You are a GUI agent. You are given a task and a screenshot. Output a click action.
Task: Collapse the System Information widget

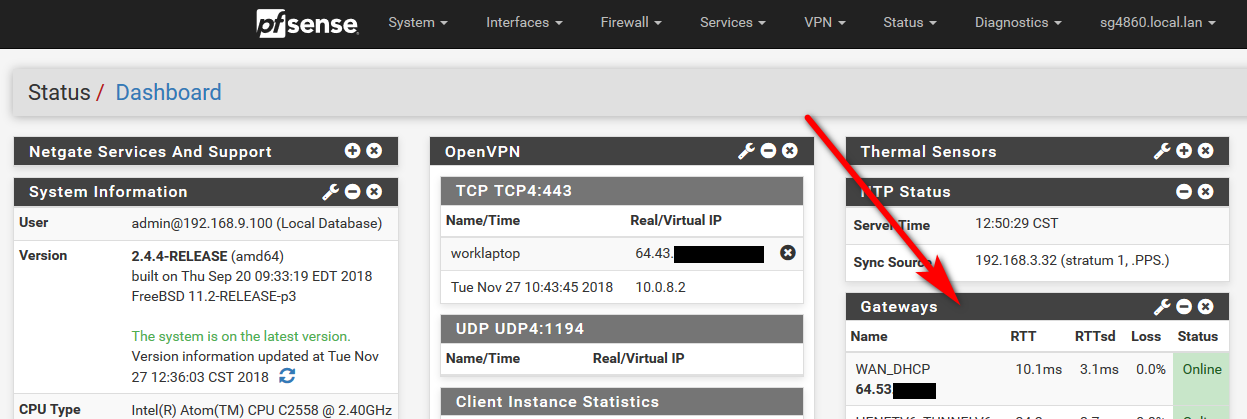352,191
